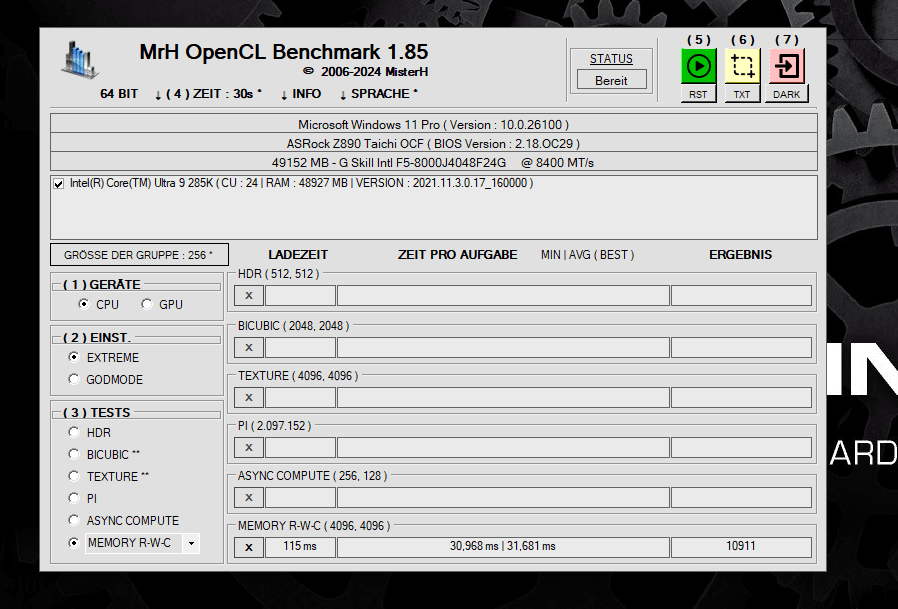Select the CPU device radio button
This screenshot has height=609, width=898.
pos(84,304)
